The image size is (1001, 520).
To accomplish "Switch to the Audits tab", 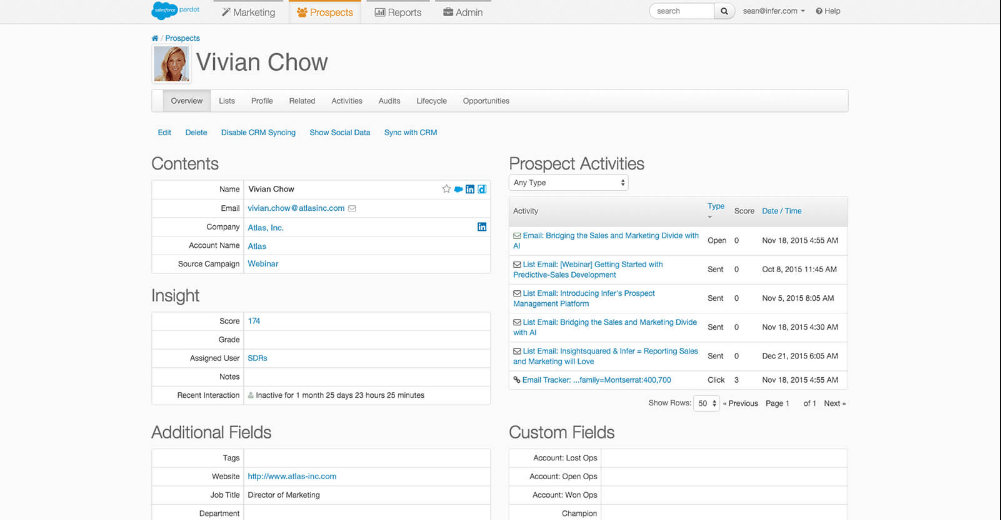I will tap(389, 101).
